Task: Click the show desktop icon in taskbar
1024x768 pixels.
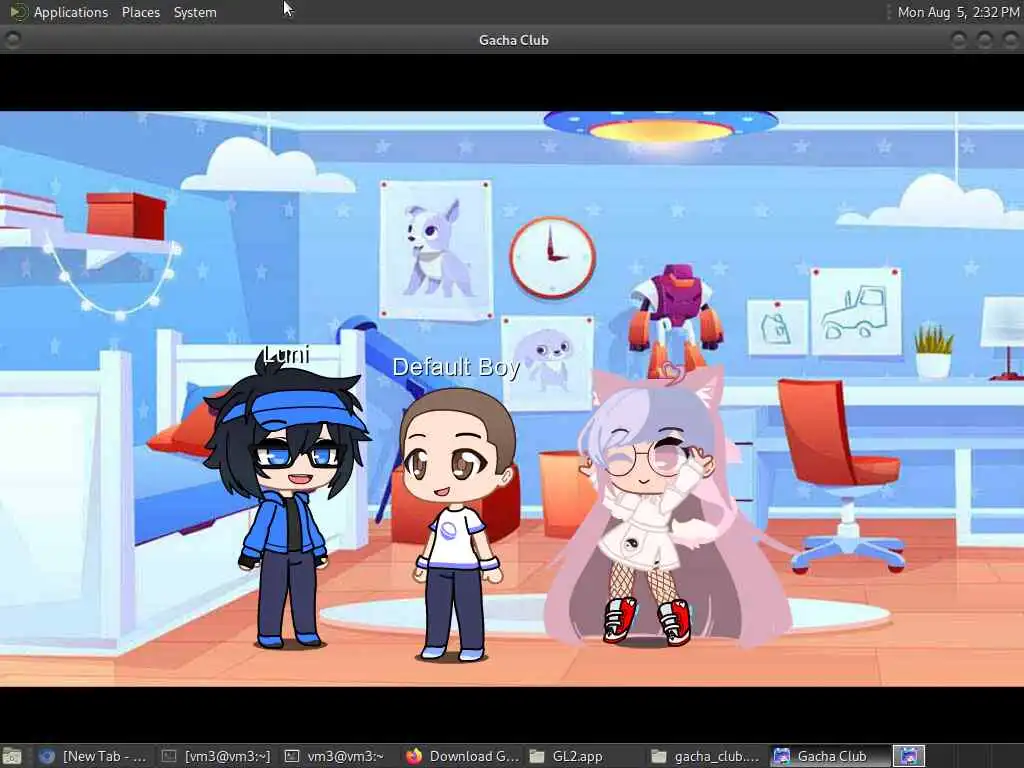Action: point(12,756)
